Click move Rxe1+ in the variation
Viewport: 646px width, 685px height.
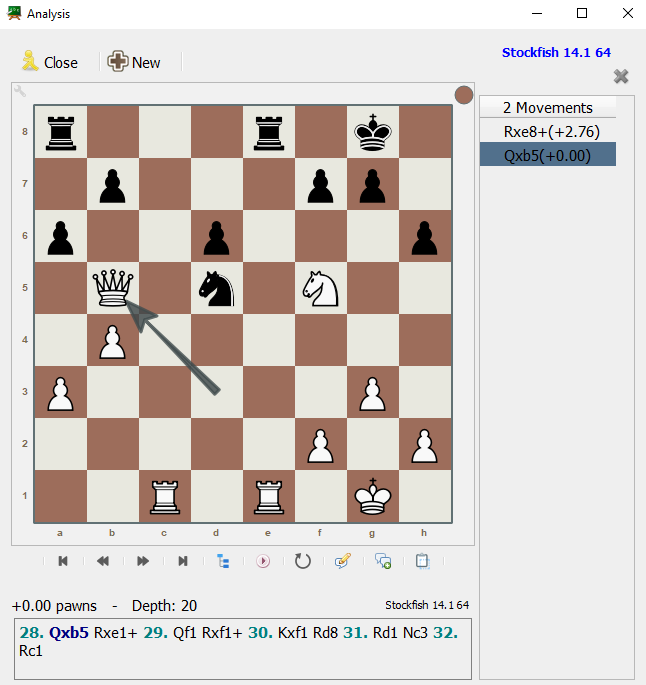click(x=116, y=633)
